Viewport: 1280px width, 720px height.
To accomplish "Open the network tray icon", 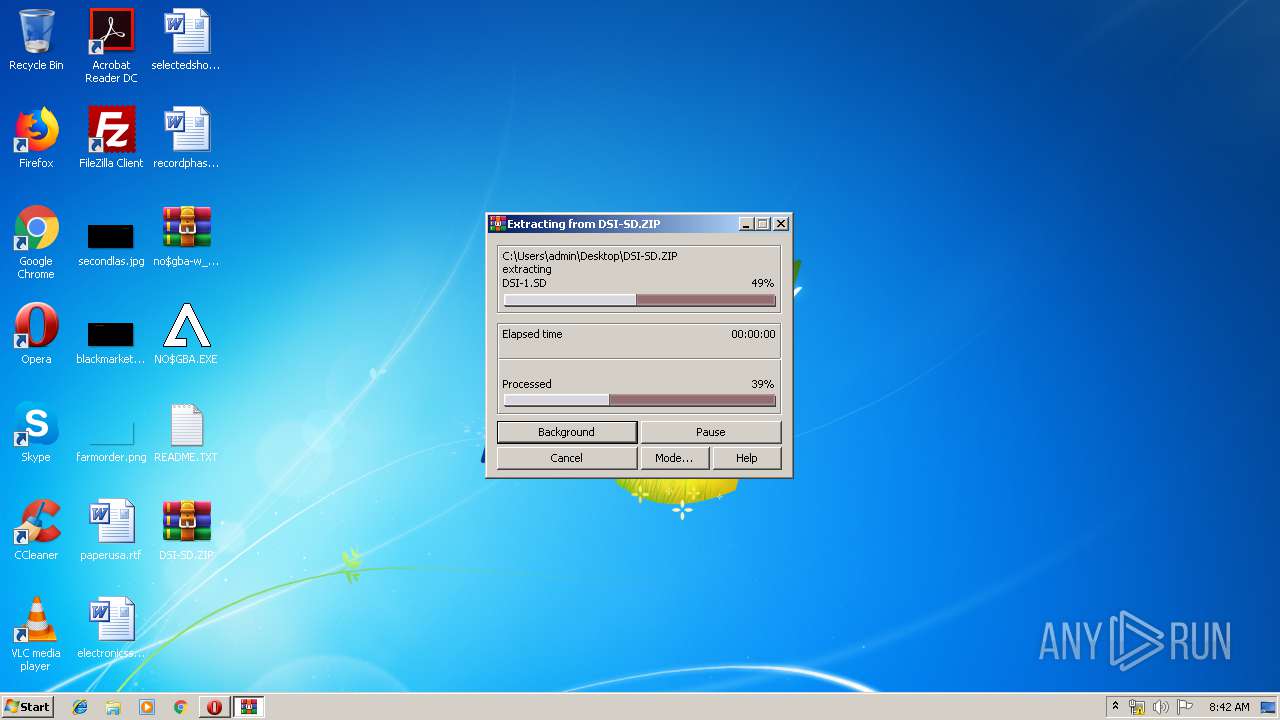I will (1137, 707).
